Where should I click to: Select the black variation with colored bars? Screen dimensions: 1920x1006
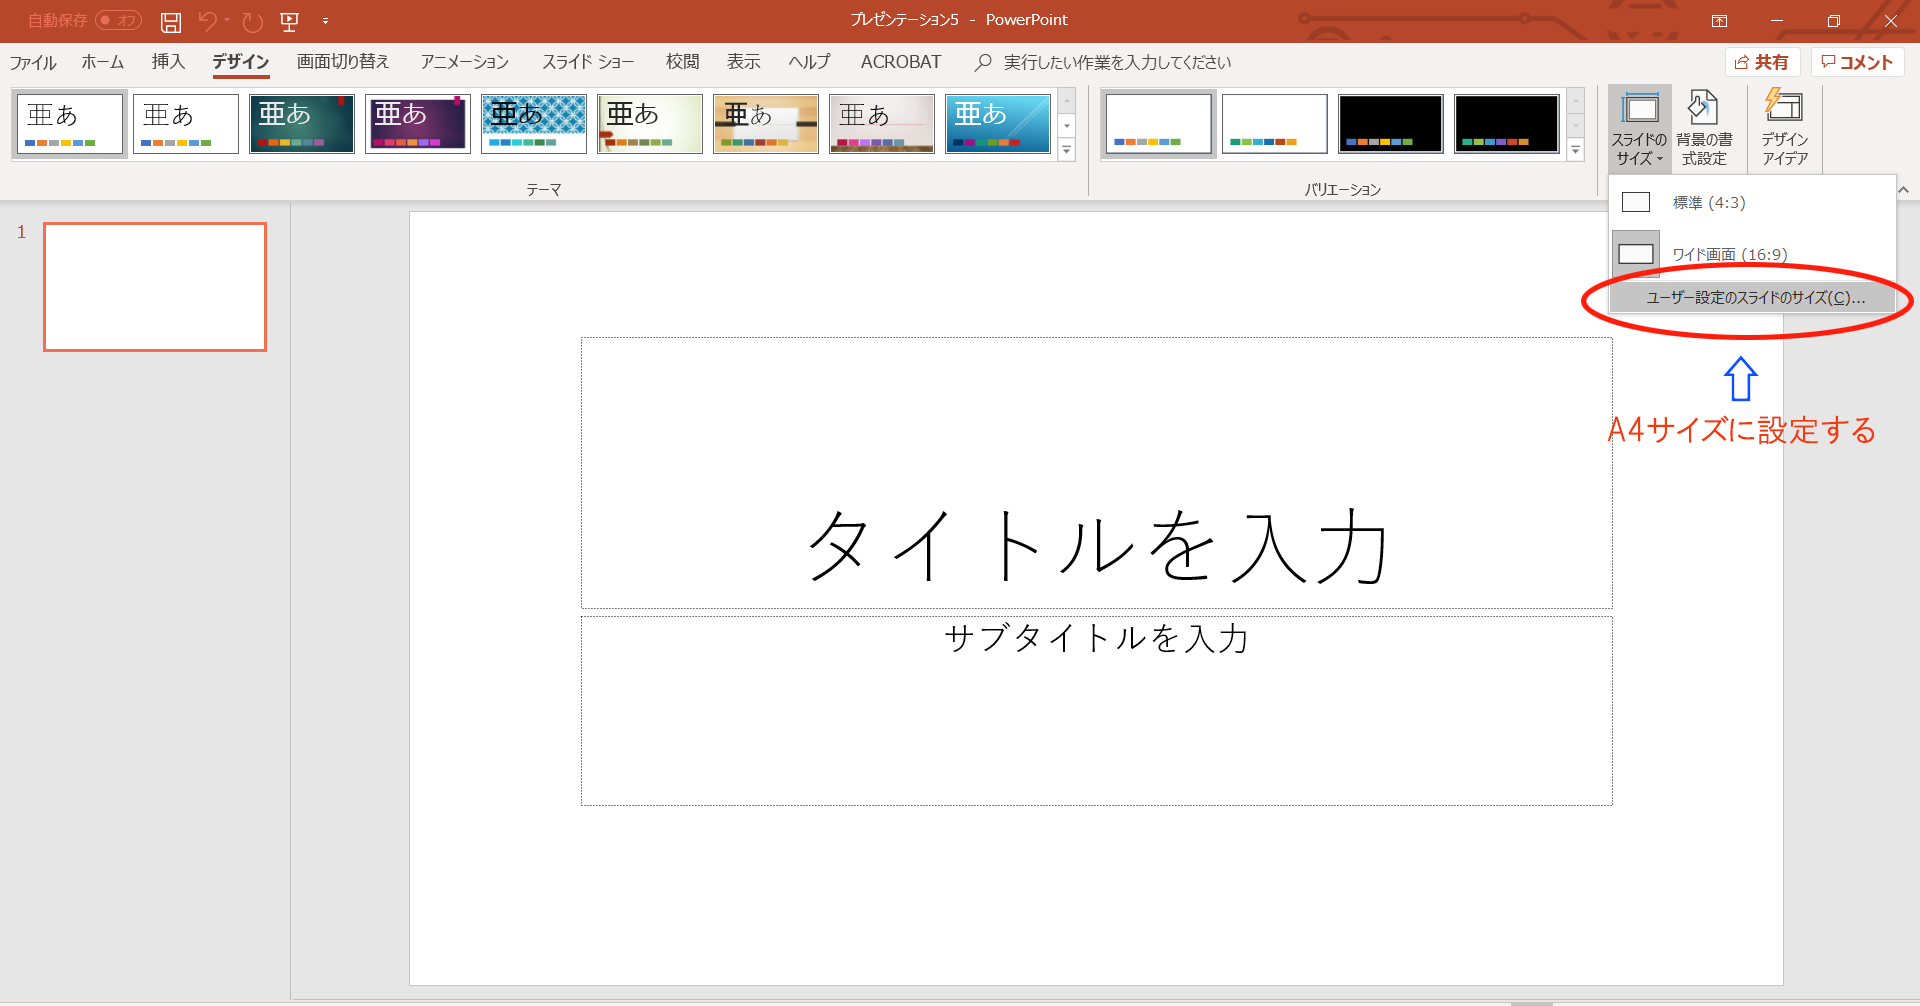pos(1390,124)
